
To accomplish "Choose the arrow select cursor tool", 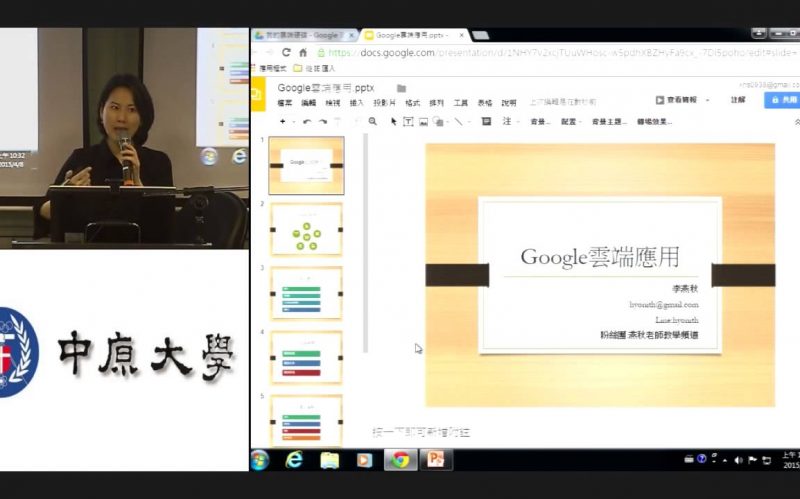I will click(392, 121).
